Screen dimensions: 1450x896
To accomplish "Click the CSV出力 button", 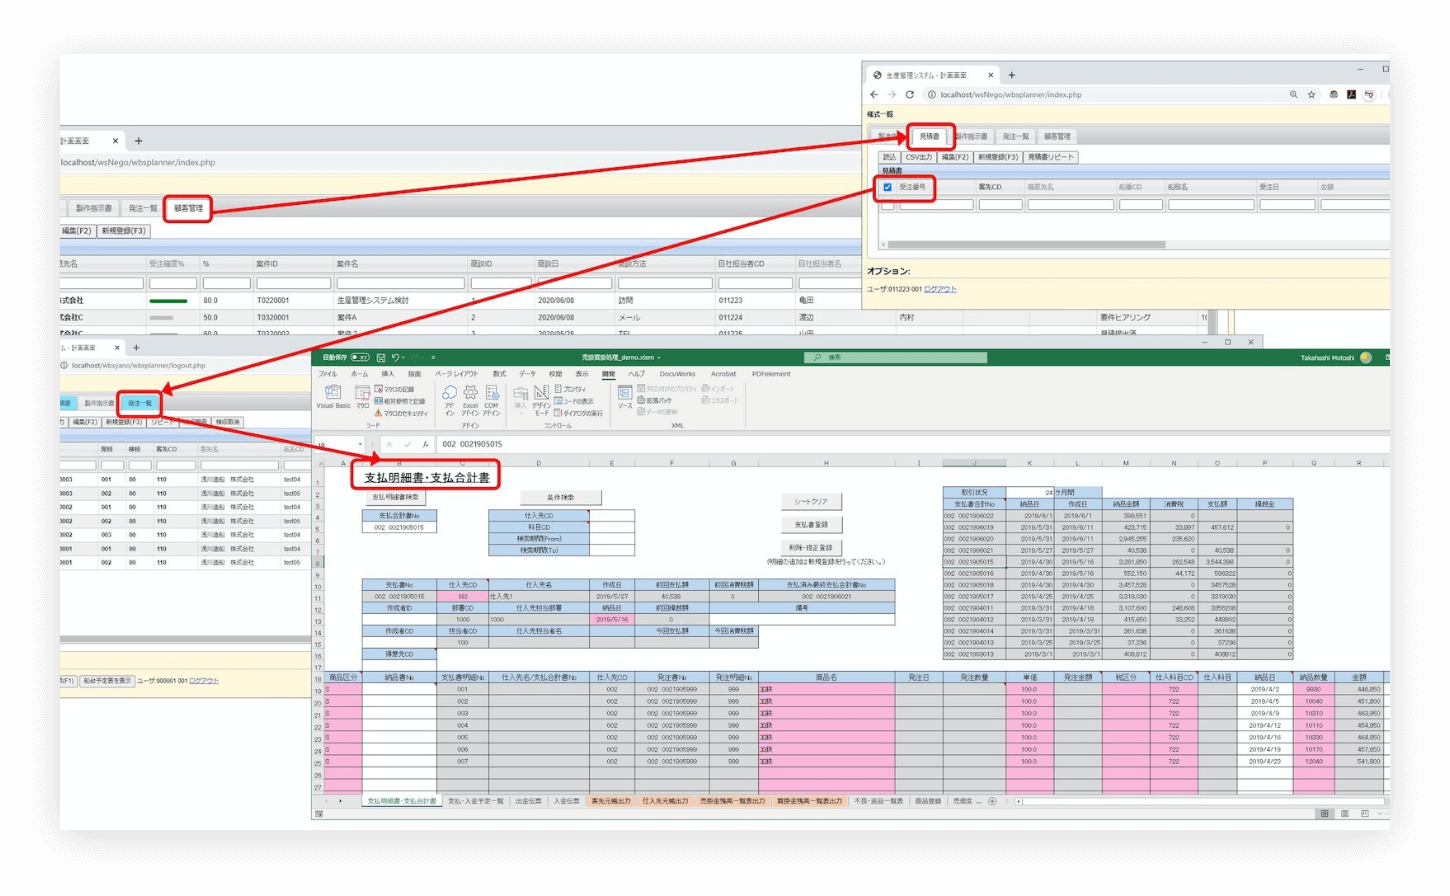I will pos(918,157).
